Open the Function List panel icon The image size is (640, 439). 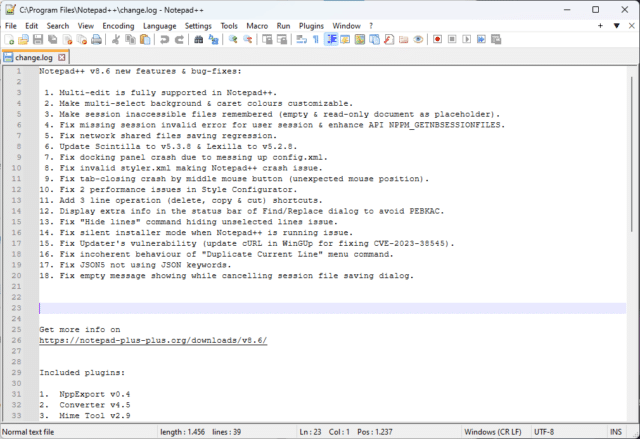click(x=389, y=40)
